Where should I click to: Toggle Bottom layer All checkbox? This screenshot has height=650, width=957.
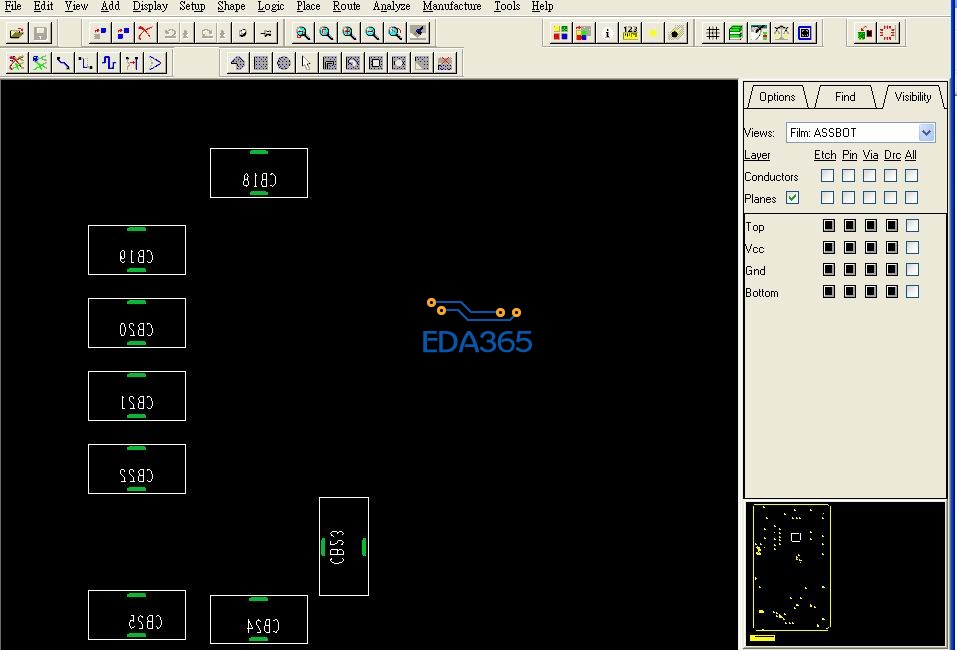coord(912,292)
